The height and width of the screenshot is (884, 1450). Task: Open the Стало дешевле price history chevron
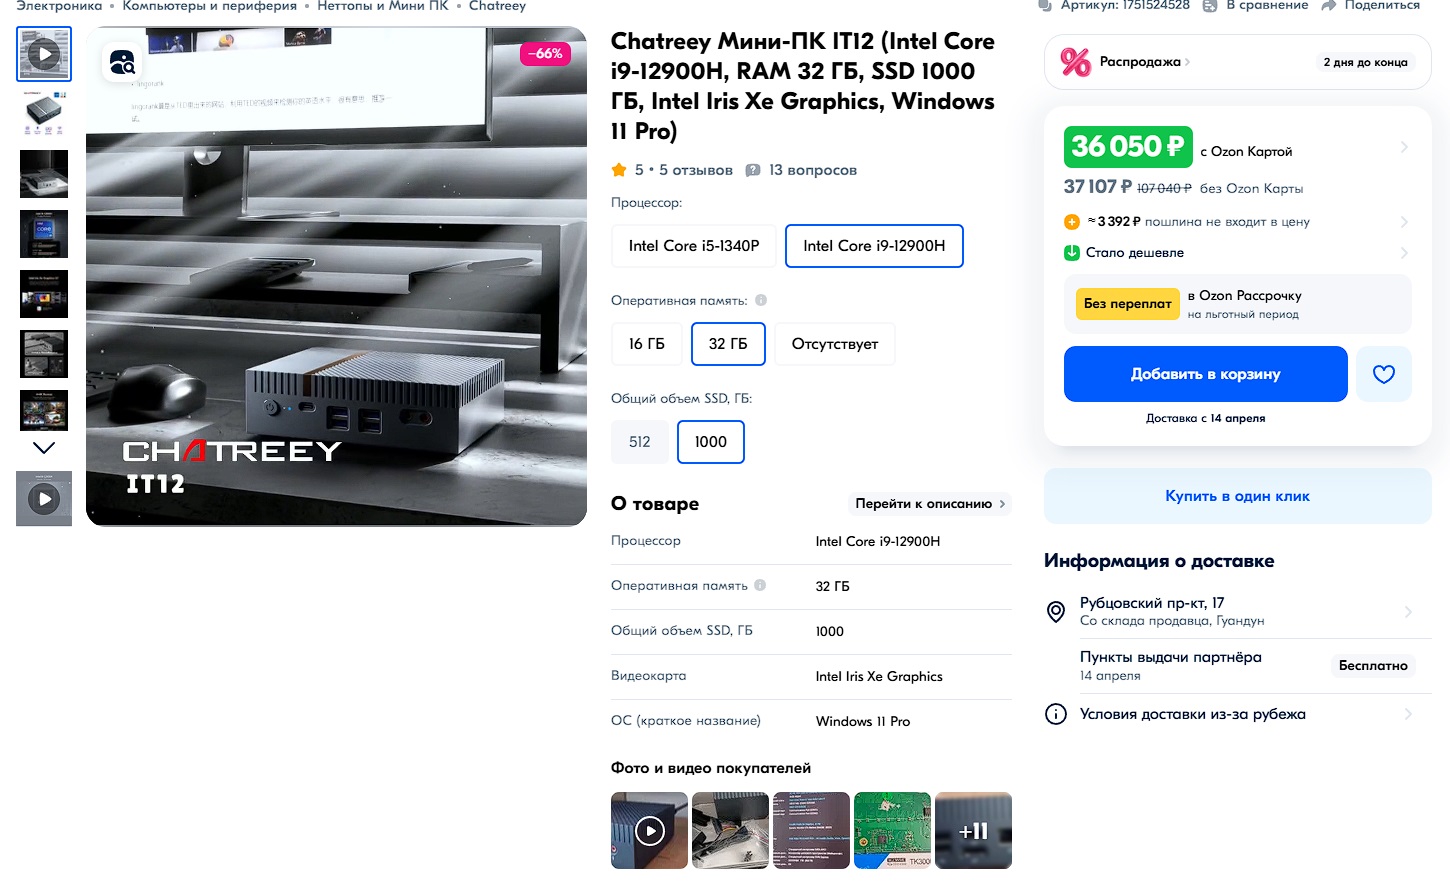pyautogui.click(x=1404, y=253)
